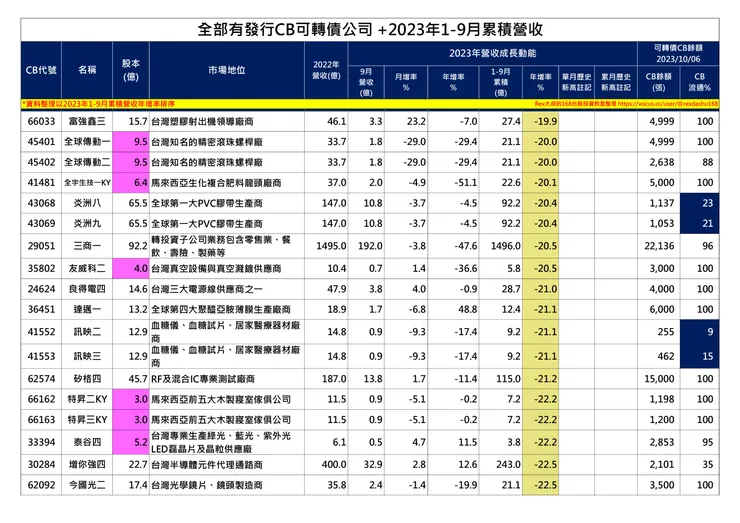Click the CB流通% column header

point(699,82)
